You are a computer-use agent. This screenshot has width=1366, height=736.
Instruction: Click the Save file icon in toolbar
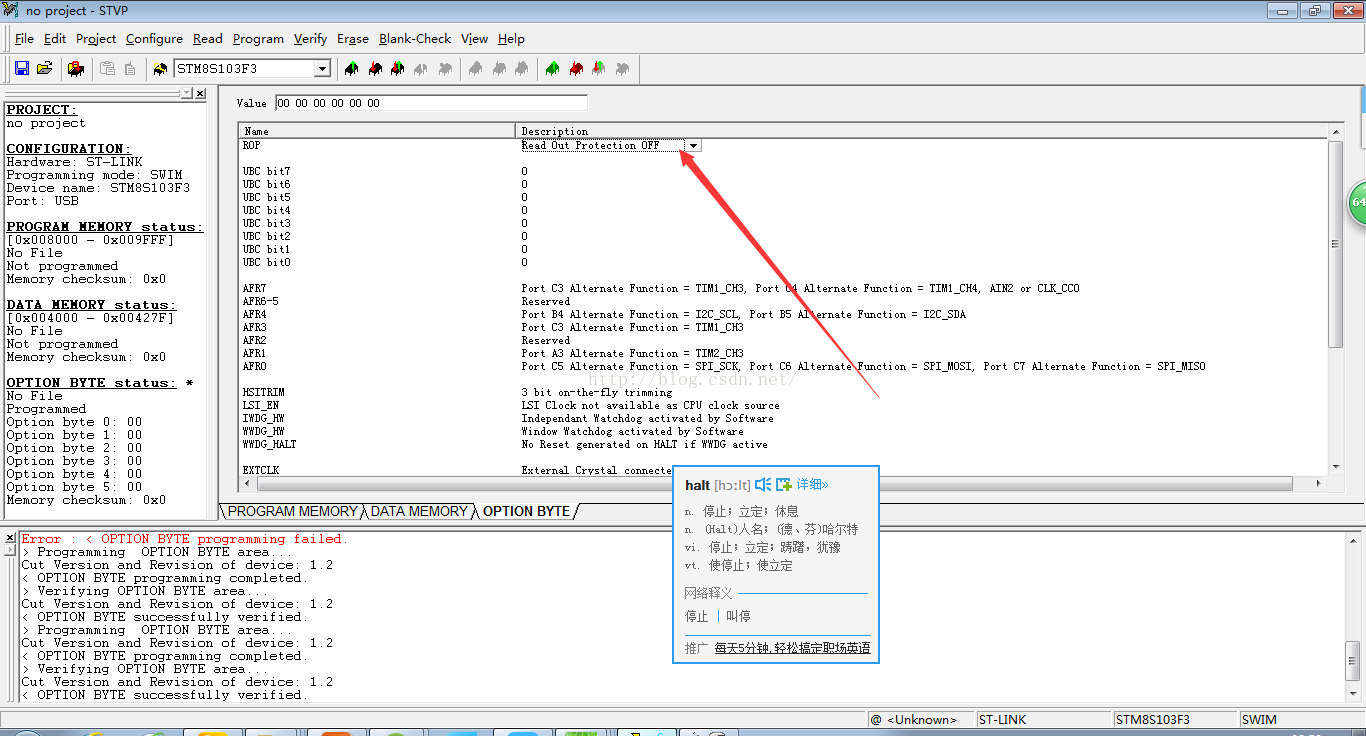pos(22,69)
